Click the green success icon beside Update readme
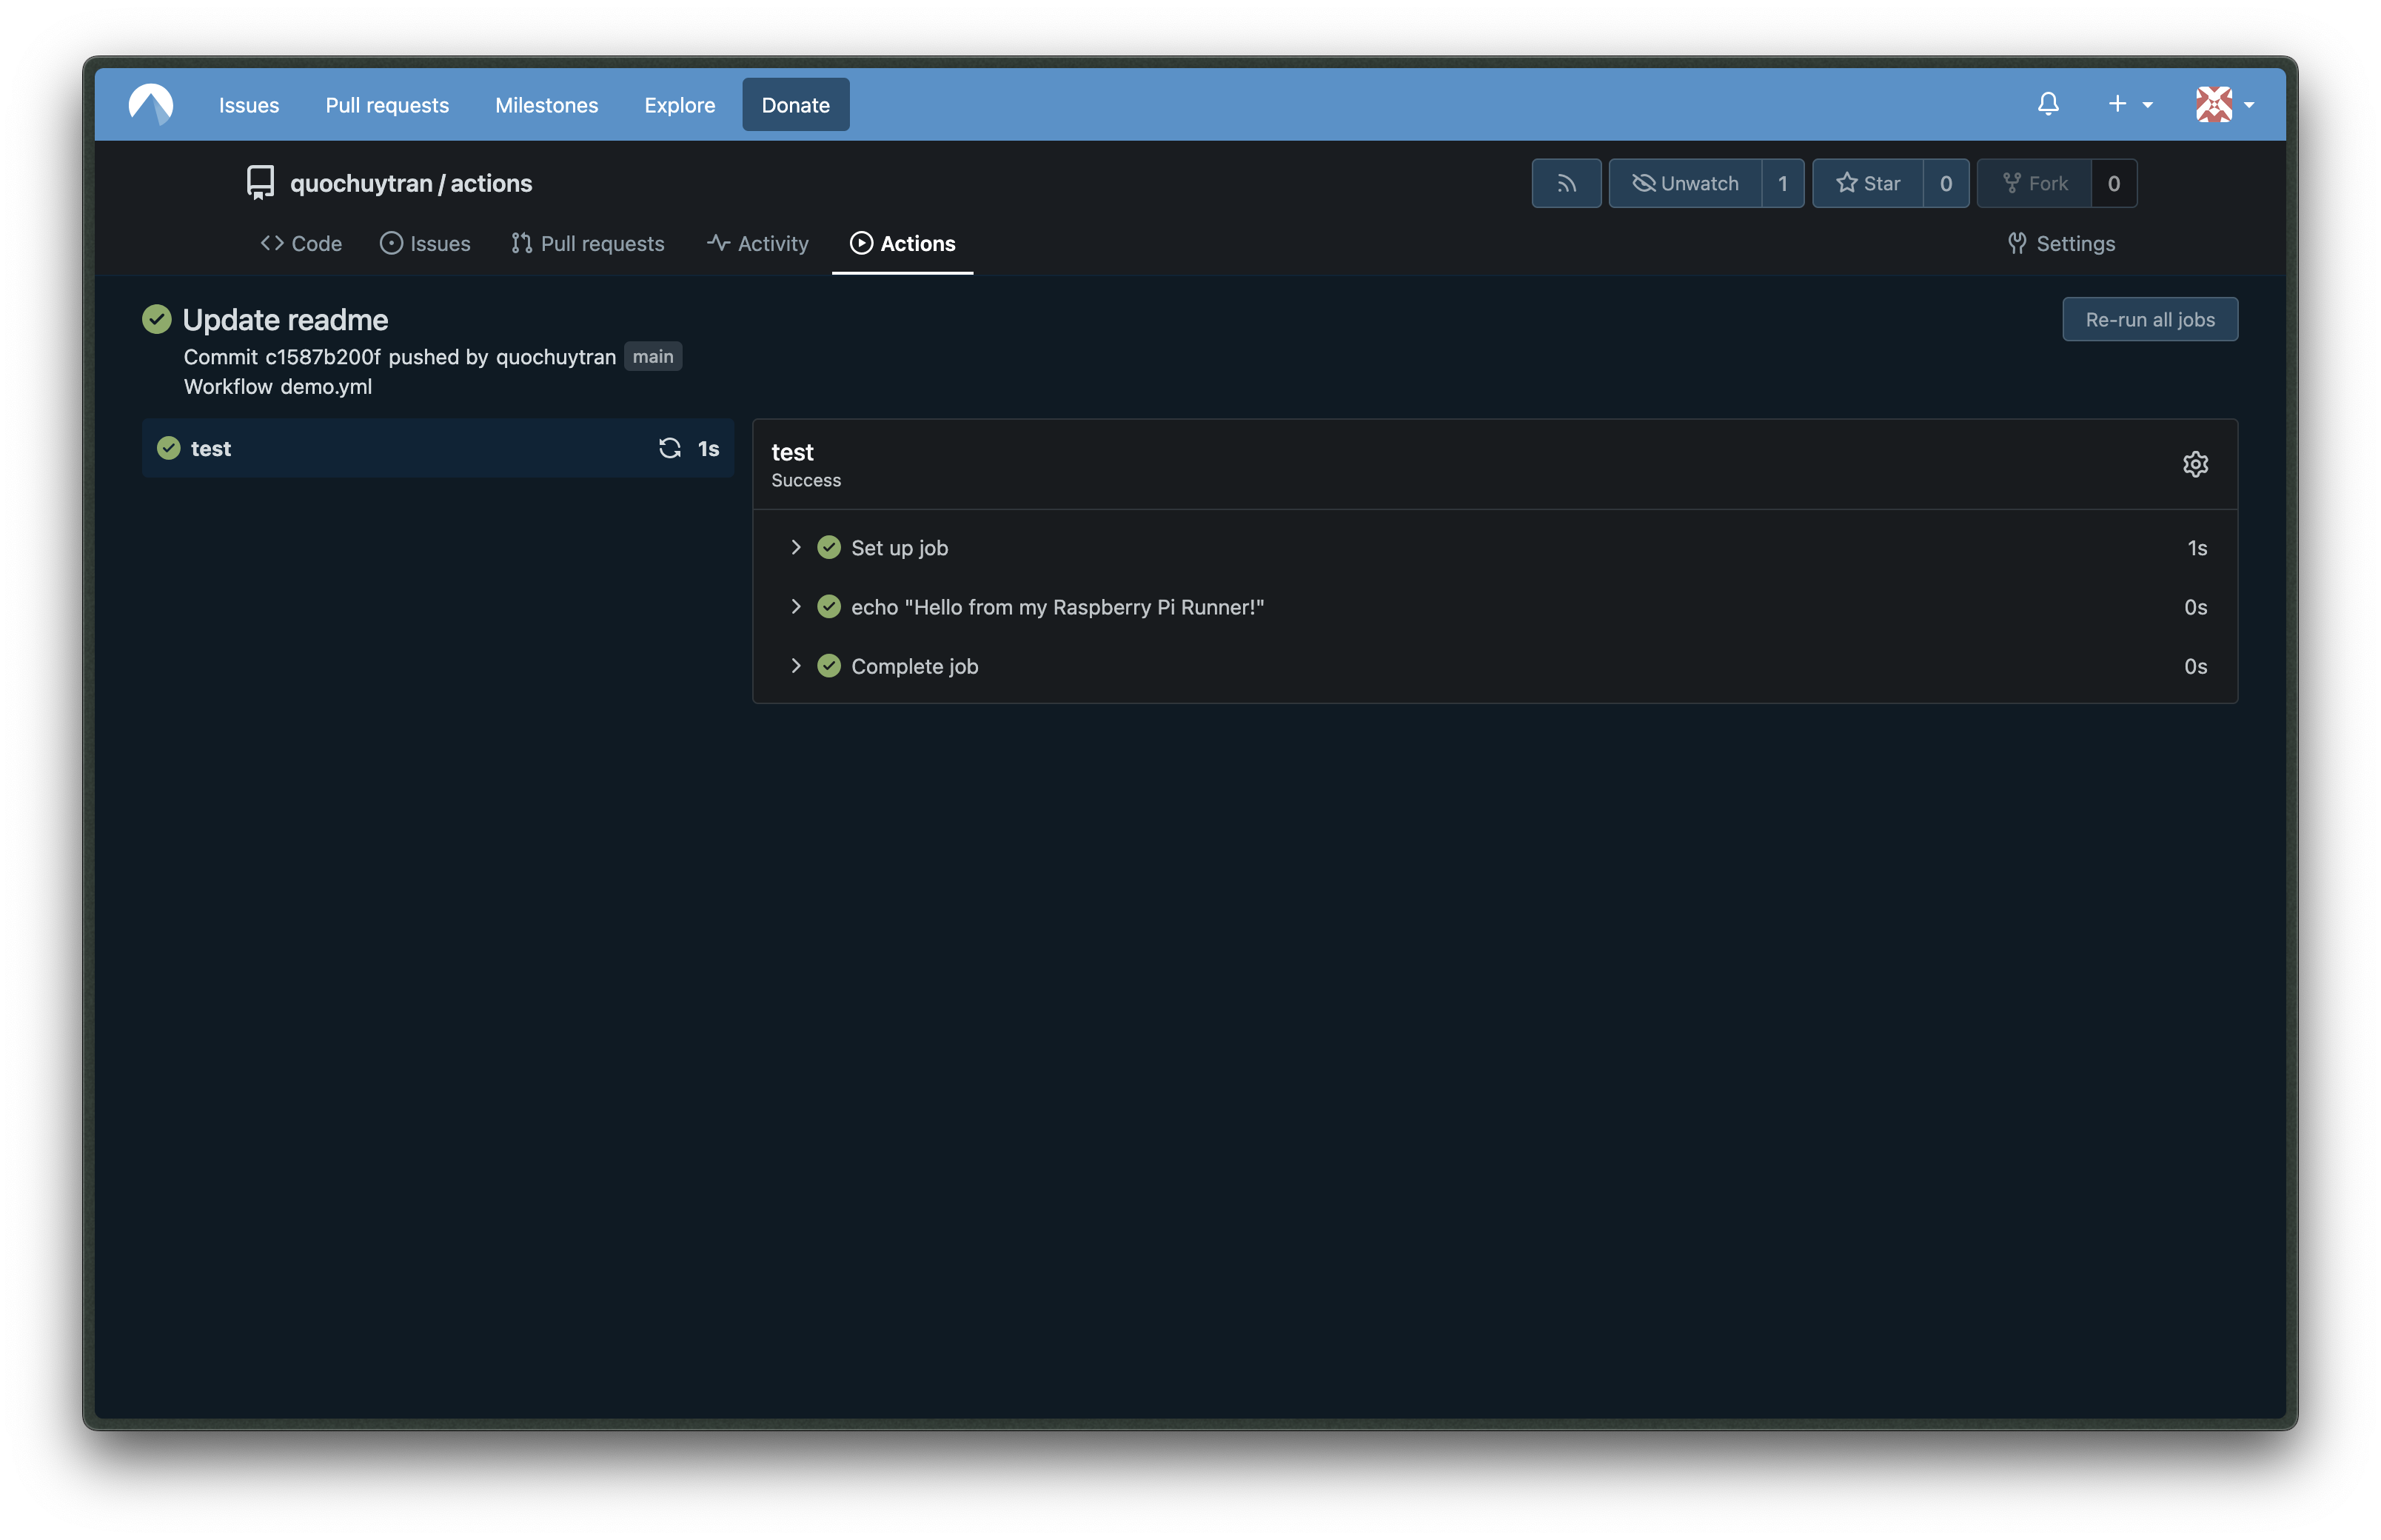Screen dimensions: 2381x1540 (x=157, y=319)
